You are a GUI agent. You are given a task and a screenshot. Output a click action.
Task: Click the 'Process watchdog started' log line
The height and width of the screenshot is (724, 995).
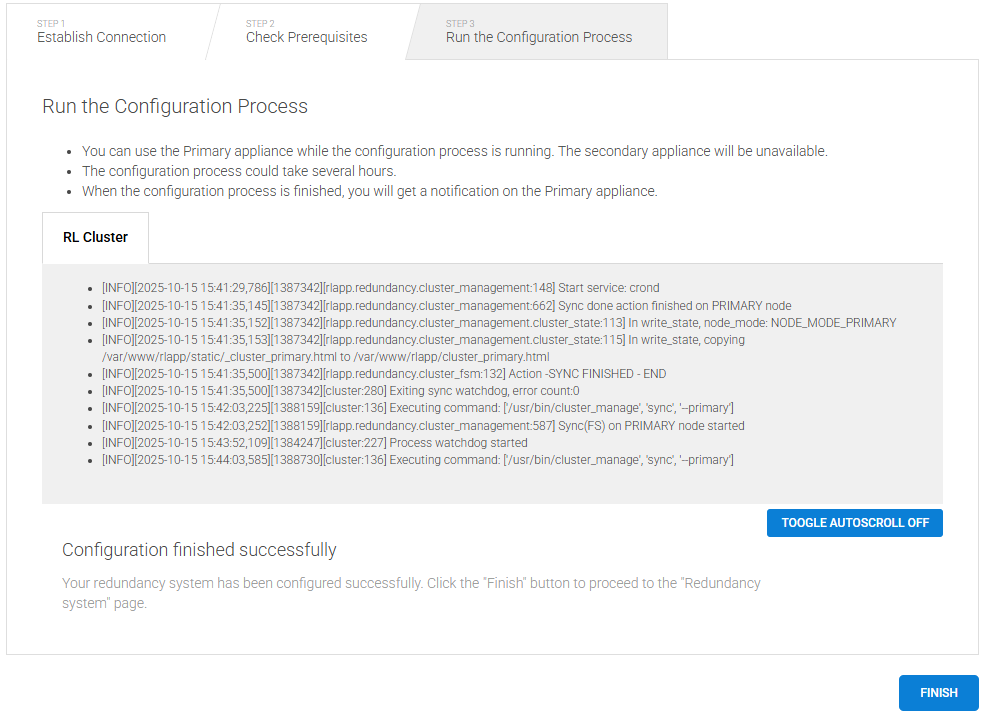coord(314,443)
